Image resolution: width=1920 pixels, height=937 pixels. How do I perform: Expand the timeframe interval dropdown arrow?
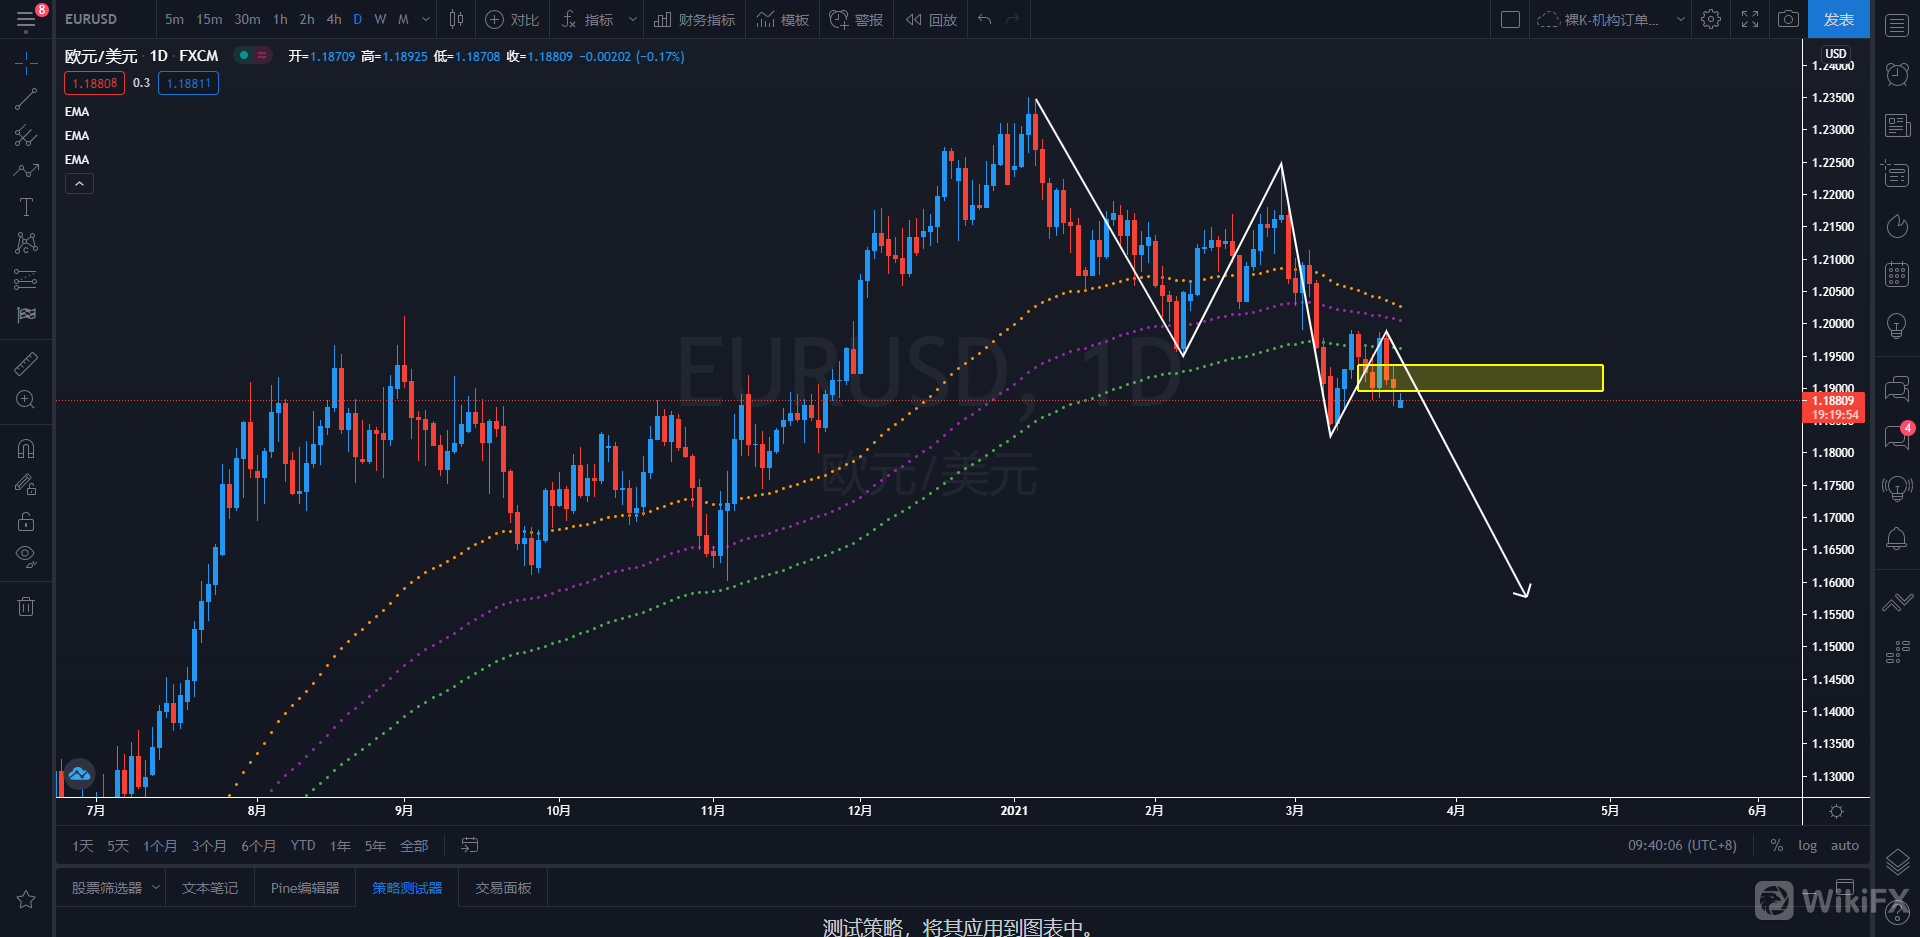point(426,19)
